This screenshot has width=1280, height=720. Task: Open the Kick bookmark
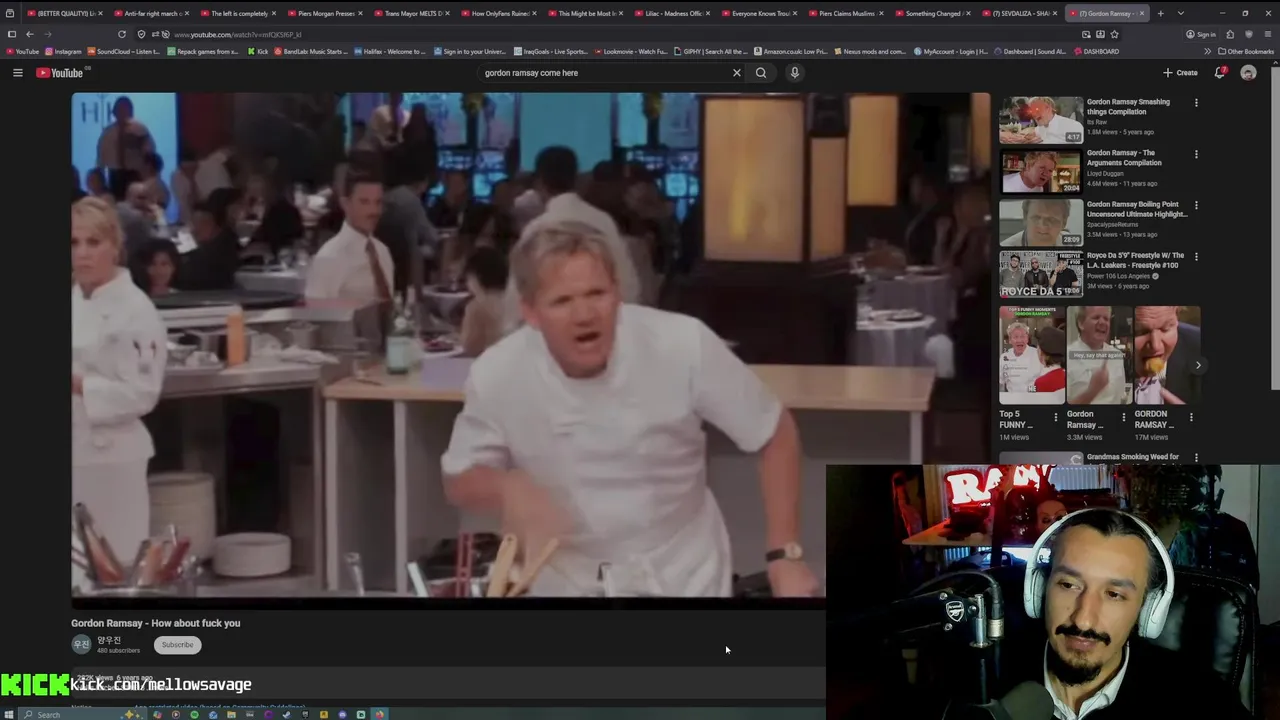(x=258, y=51)
